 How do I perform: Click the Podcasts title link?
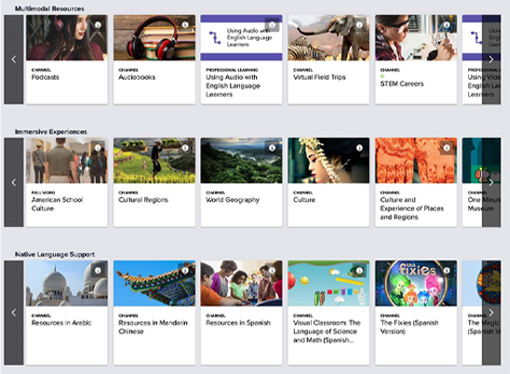pyautogui.click(x=45, y=77)
